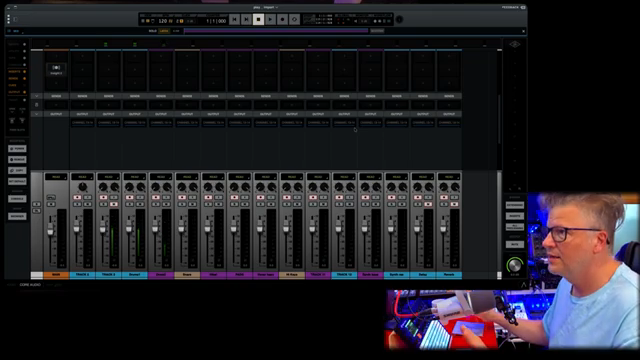Image resolution: width=640 pixels, height=360 pixels.
Task: Select the TRACK 2 channel name label
Action: point(82,275)
